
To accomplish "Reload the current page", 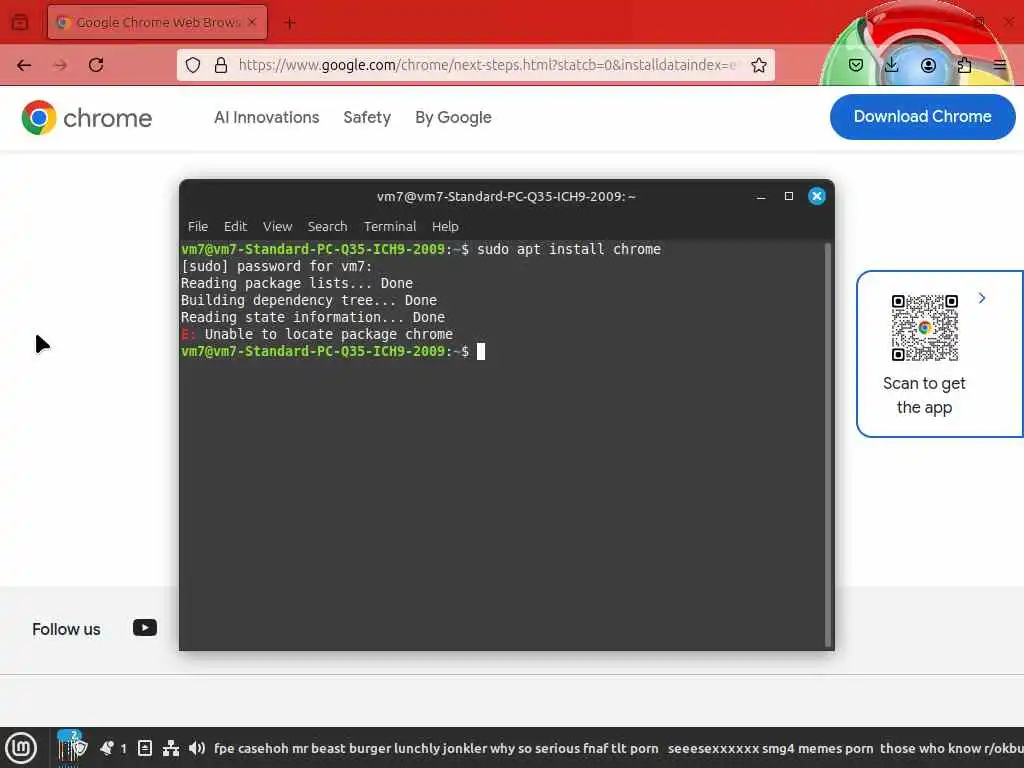I will pos(96,65).
